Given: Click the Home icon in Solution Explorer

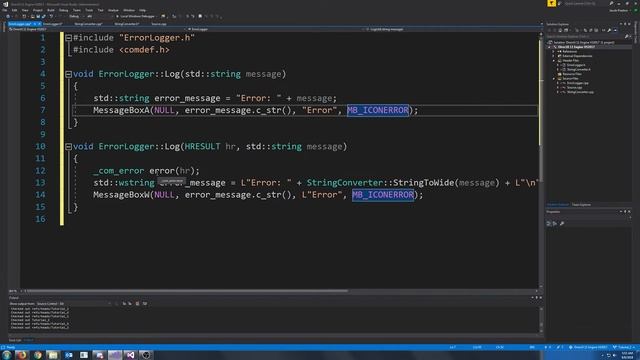Looking at the screenshot, I should tap(560, 30).
